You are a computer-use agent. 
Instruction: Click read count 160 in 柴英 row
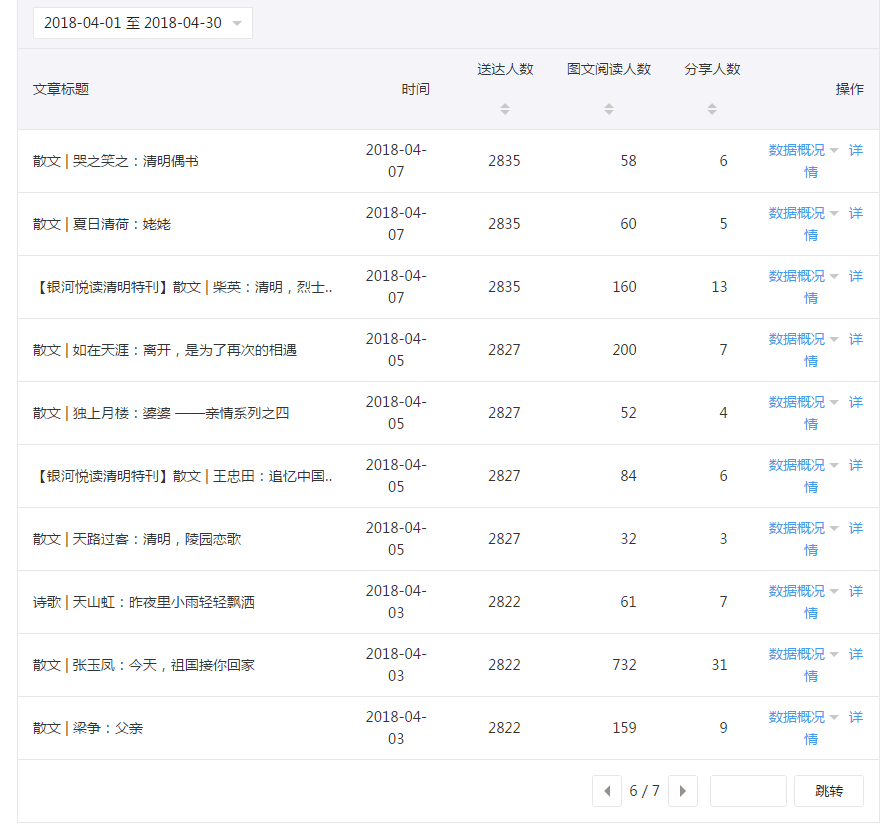[x=624, y=287]
